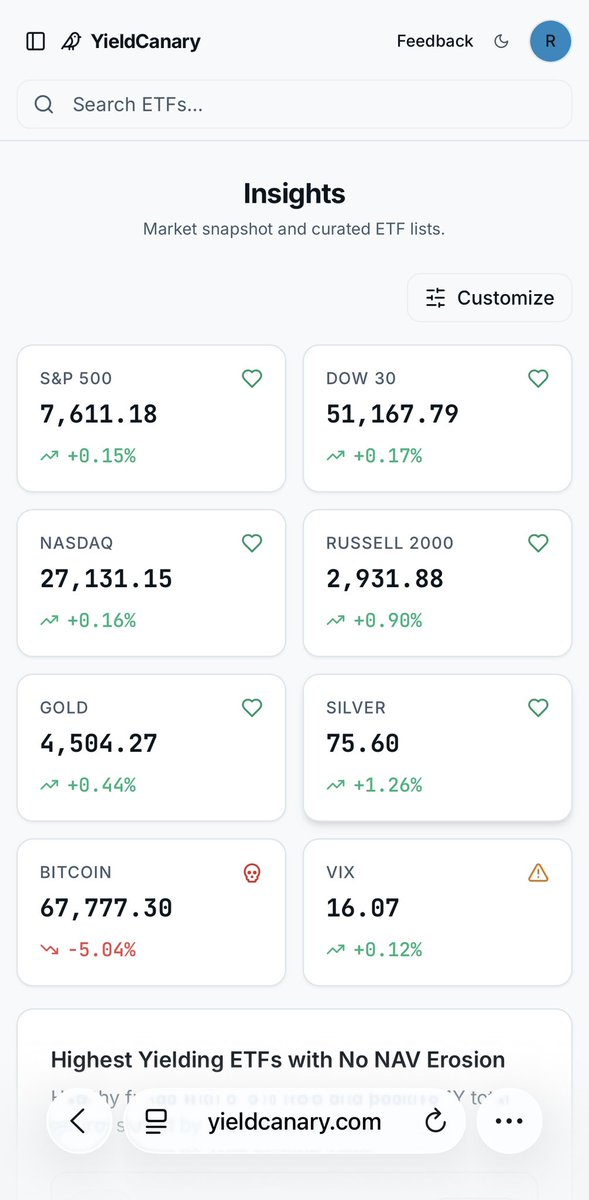The width and height of the screenshot is (589, 1200).
Task: Switch to dark mode moon icon
Action: click(x=502, y=41)
